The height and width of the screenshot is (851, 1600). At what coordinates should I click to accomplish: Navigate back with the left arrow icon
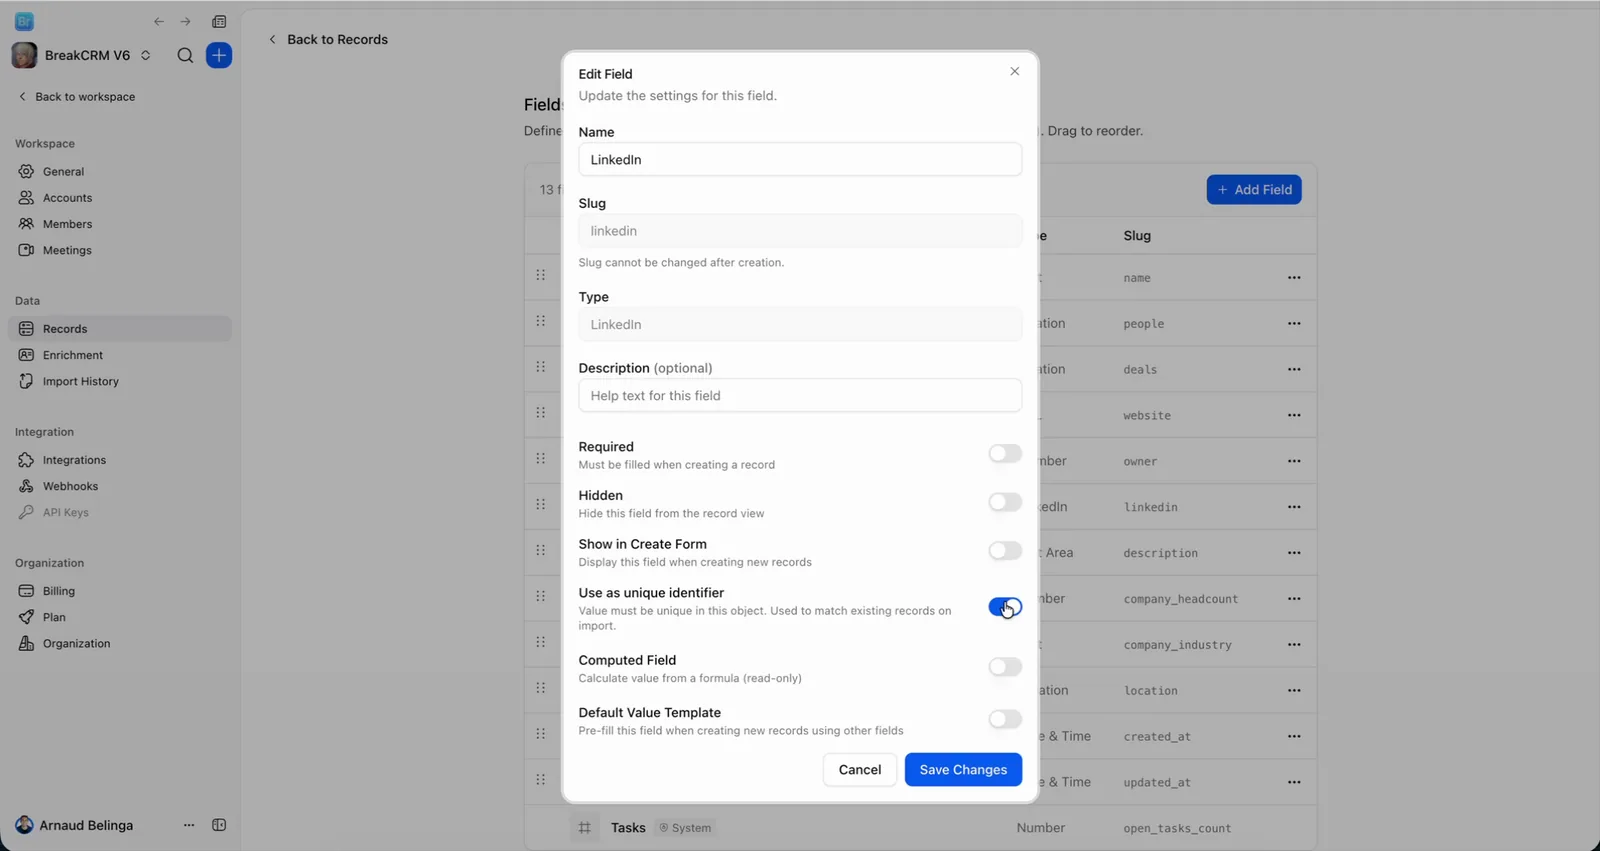[159, 21]
